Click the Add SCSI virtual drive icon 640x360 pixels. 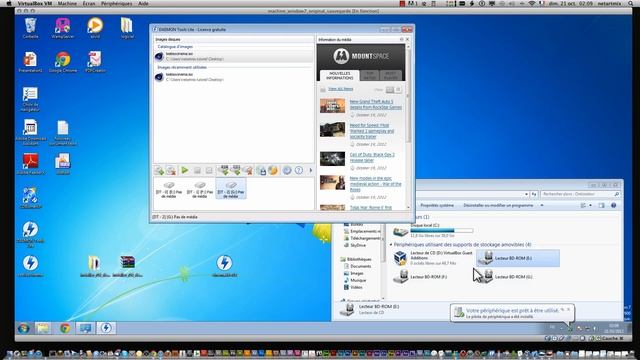pos(236,170)
